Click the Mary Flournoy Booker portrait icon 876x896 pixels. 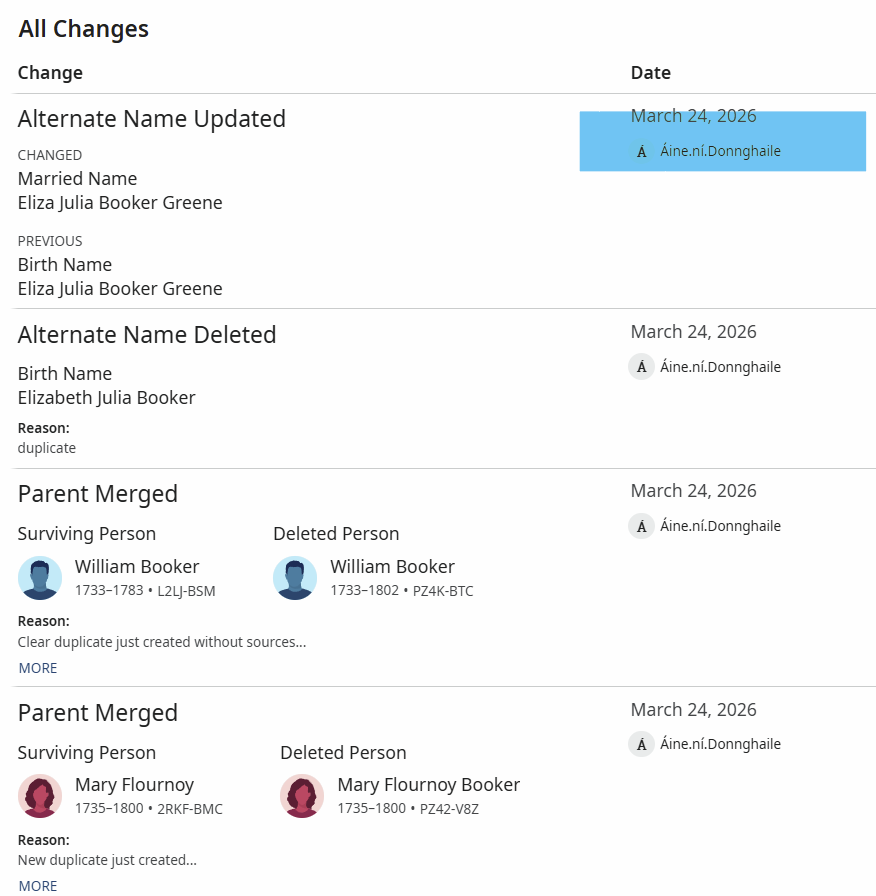pos(302,796)
